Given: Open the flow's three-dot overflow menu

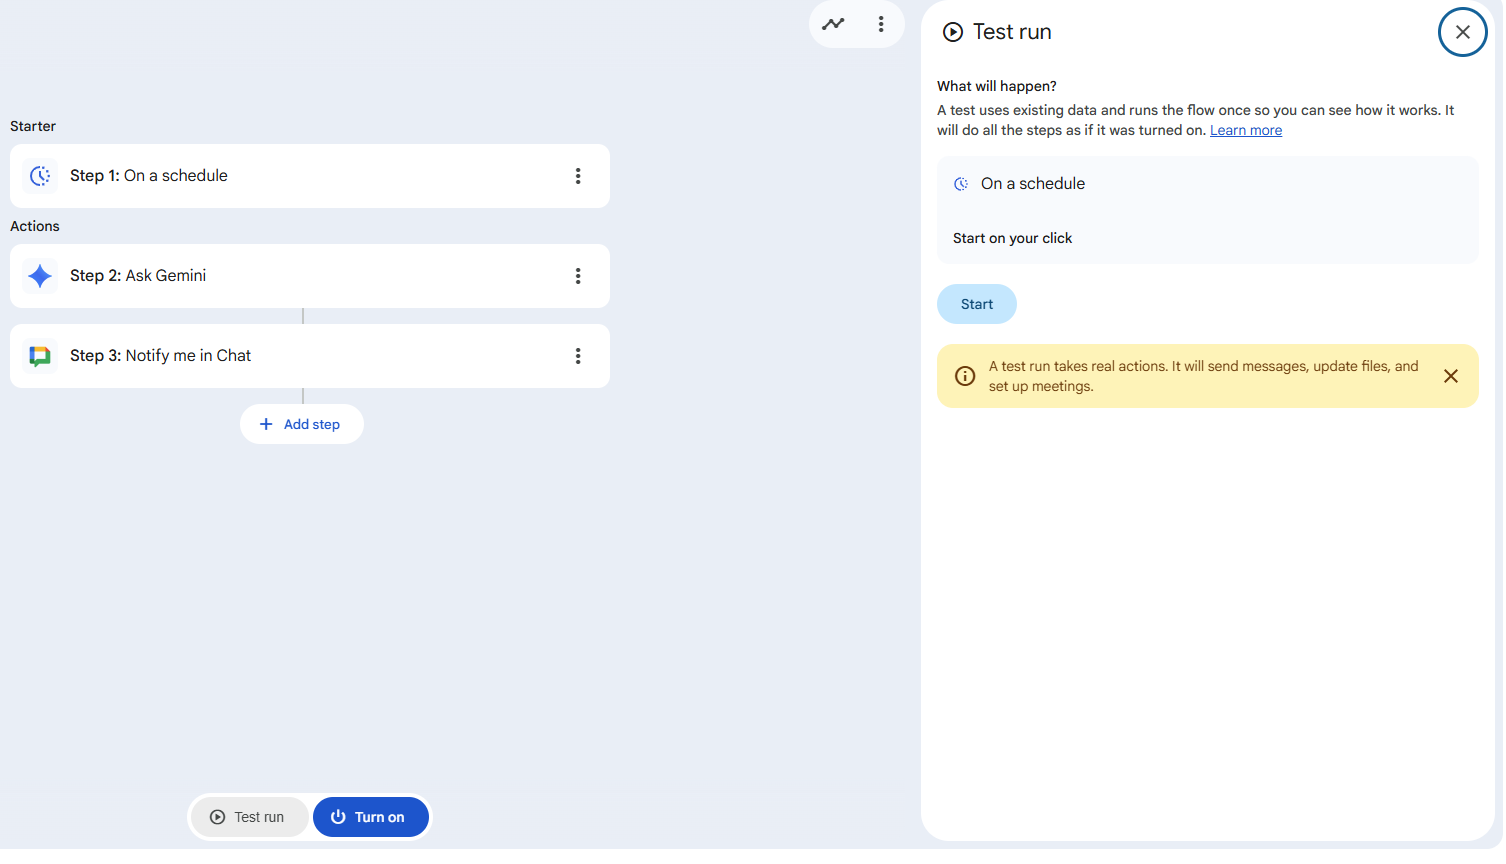Looking at the screenshot, I should 880,24.
